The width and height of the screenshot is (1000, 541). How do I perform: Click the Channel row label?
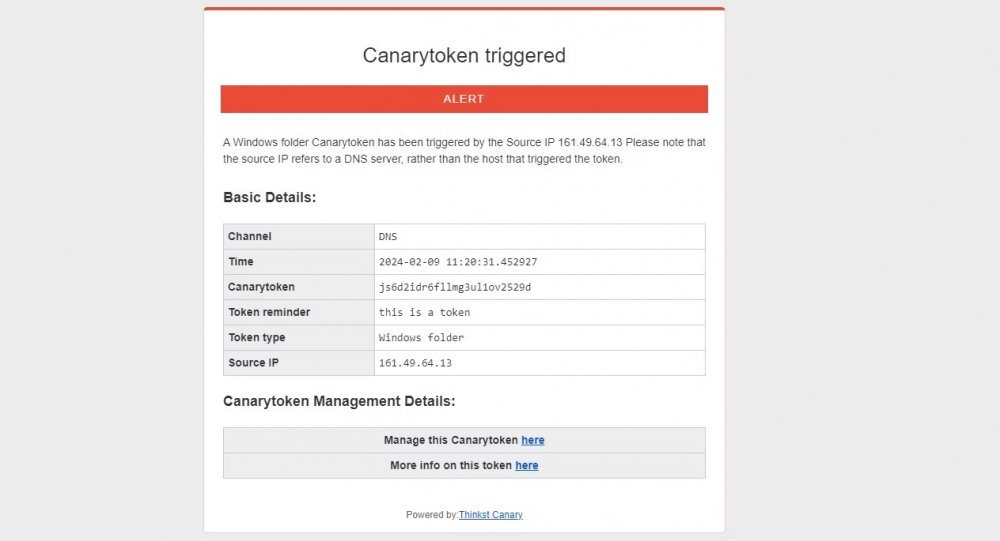click(x=249, y=236)
